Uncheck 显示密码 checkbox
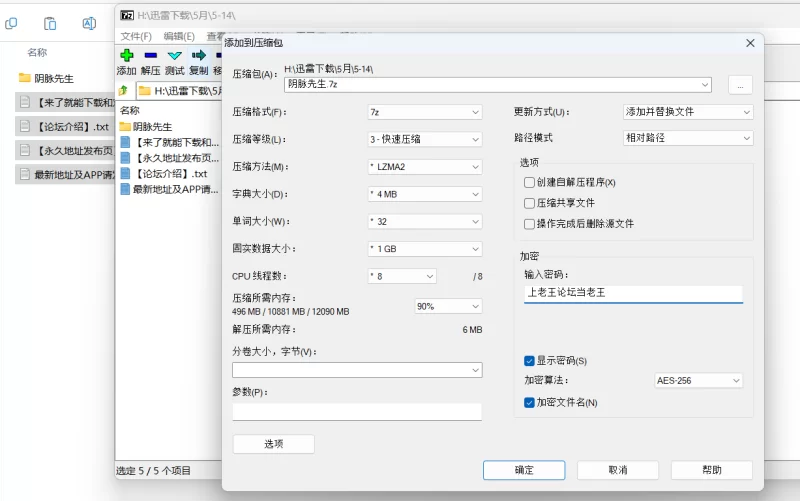 pyautogui.click(x=529, y=361)
